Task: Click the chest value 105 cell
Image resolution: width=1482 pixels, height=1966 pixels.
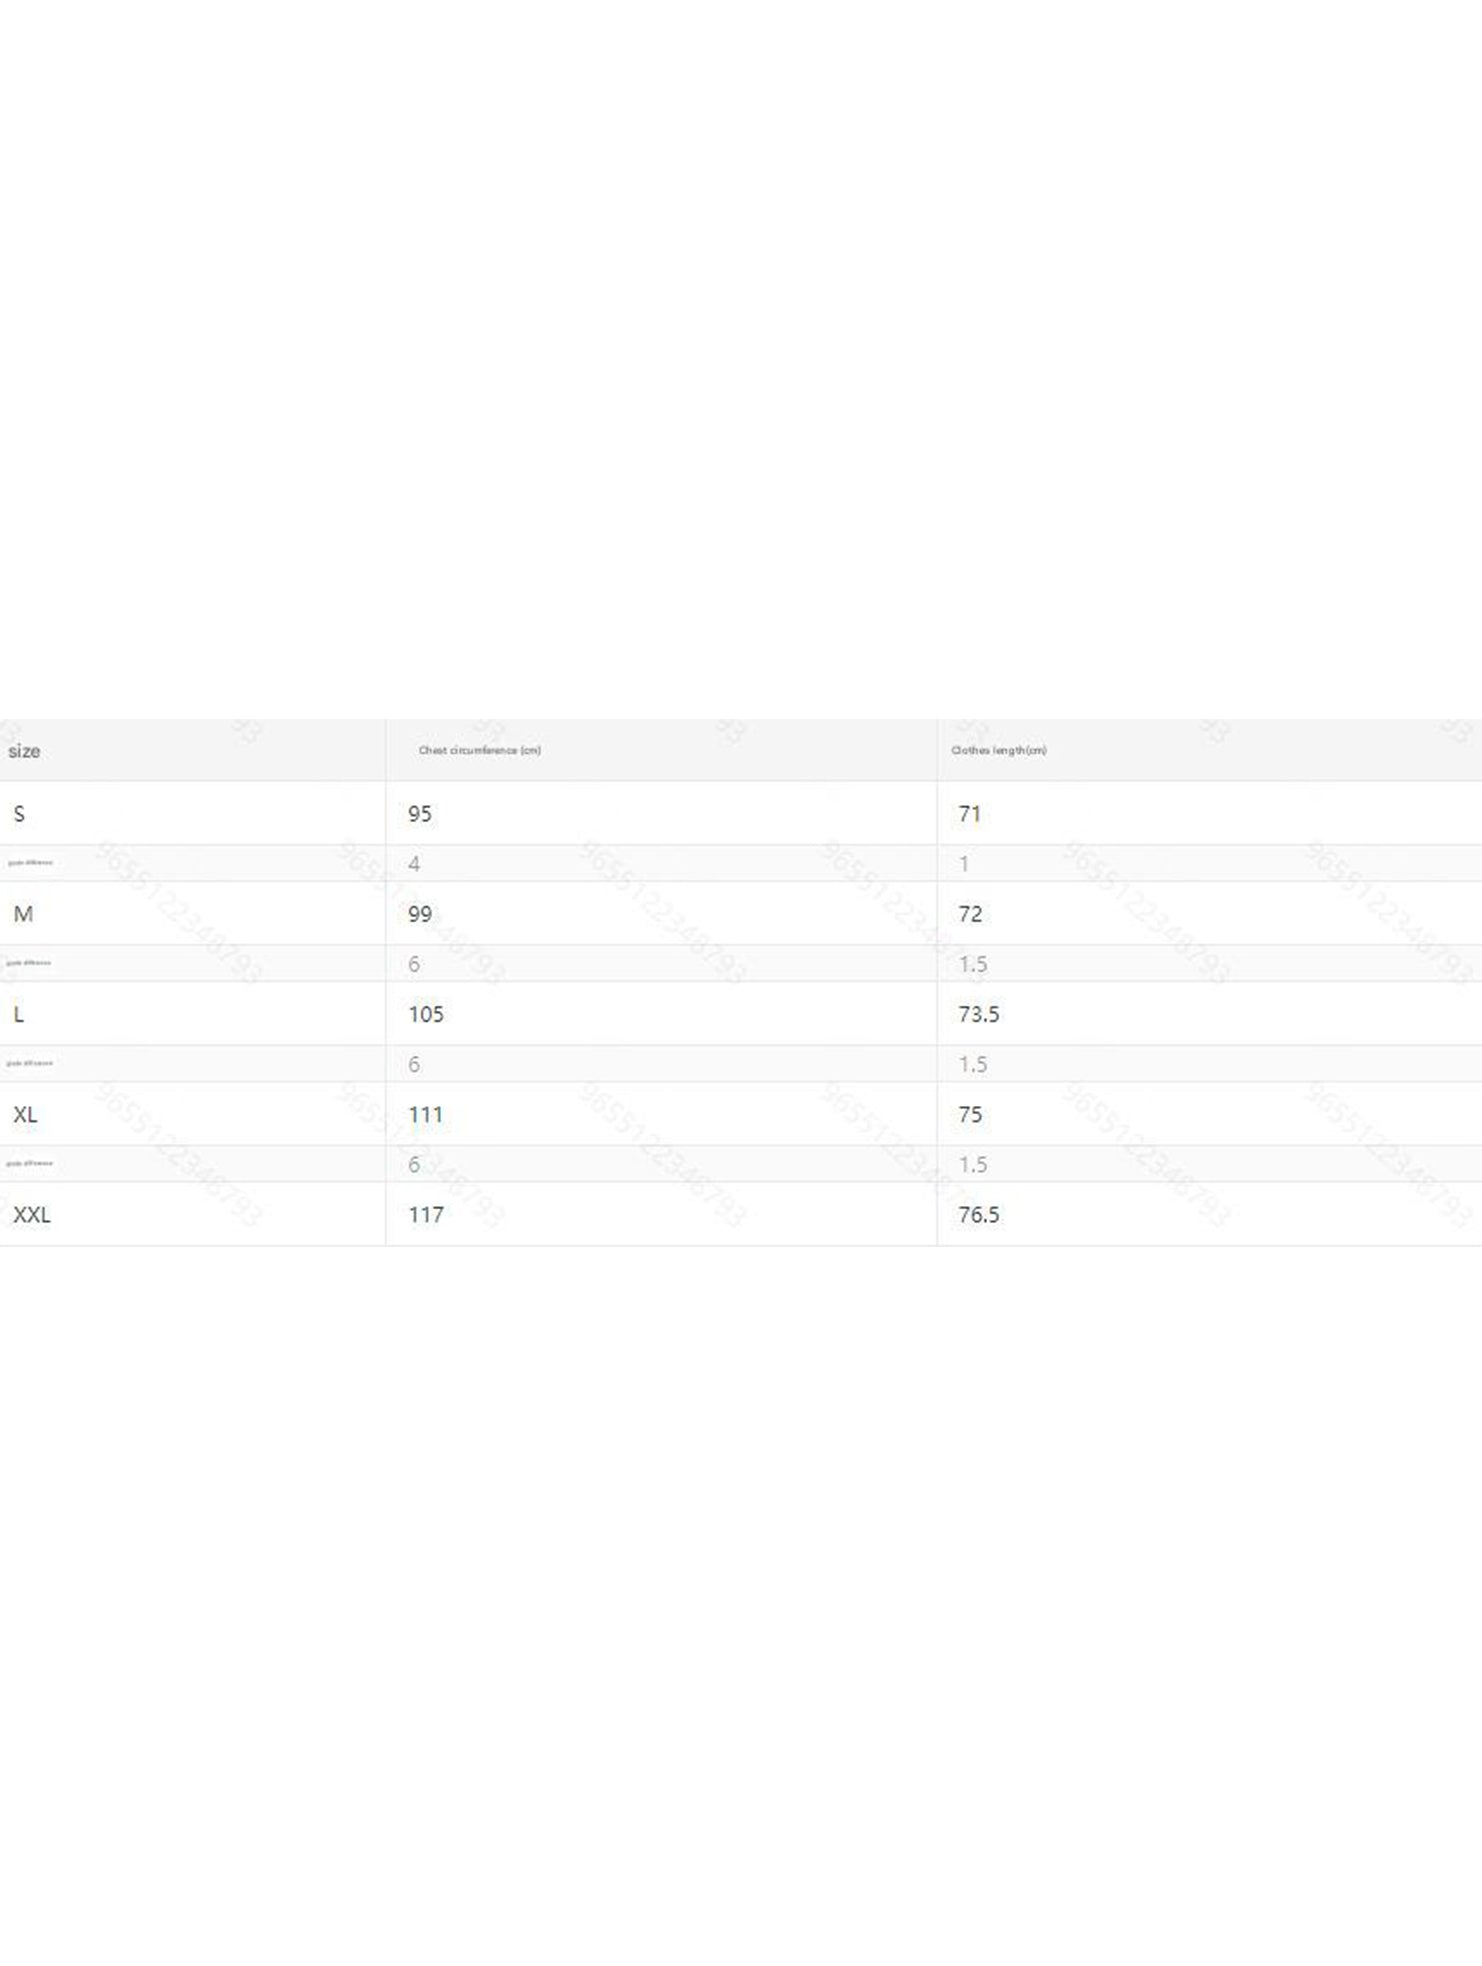Action: click(x=426, y=1014)
